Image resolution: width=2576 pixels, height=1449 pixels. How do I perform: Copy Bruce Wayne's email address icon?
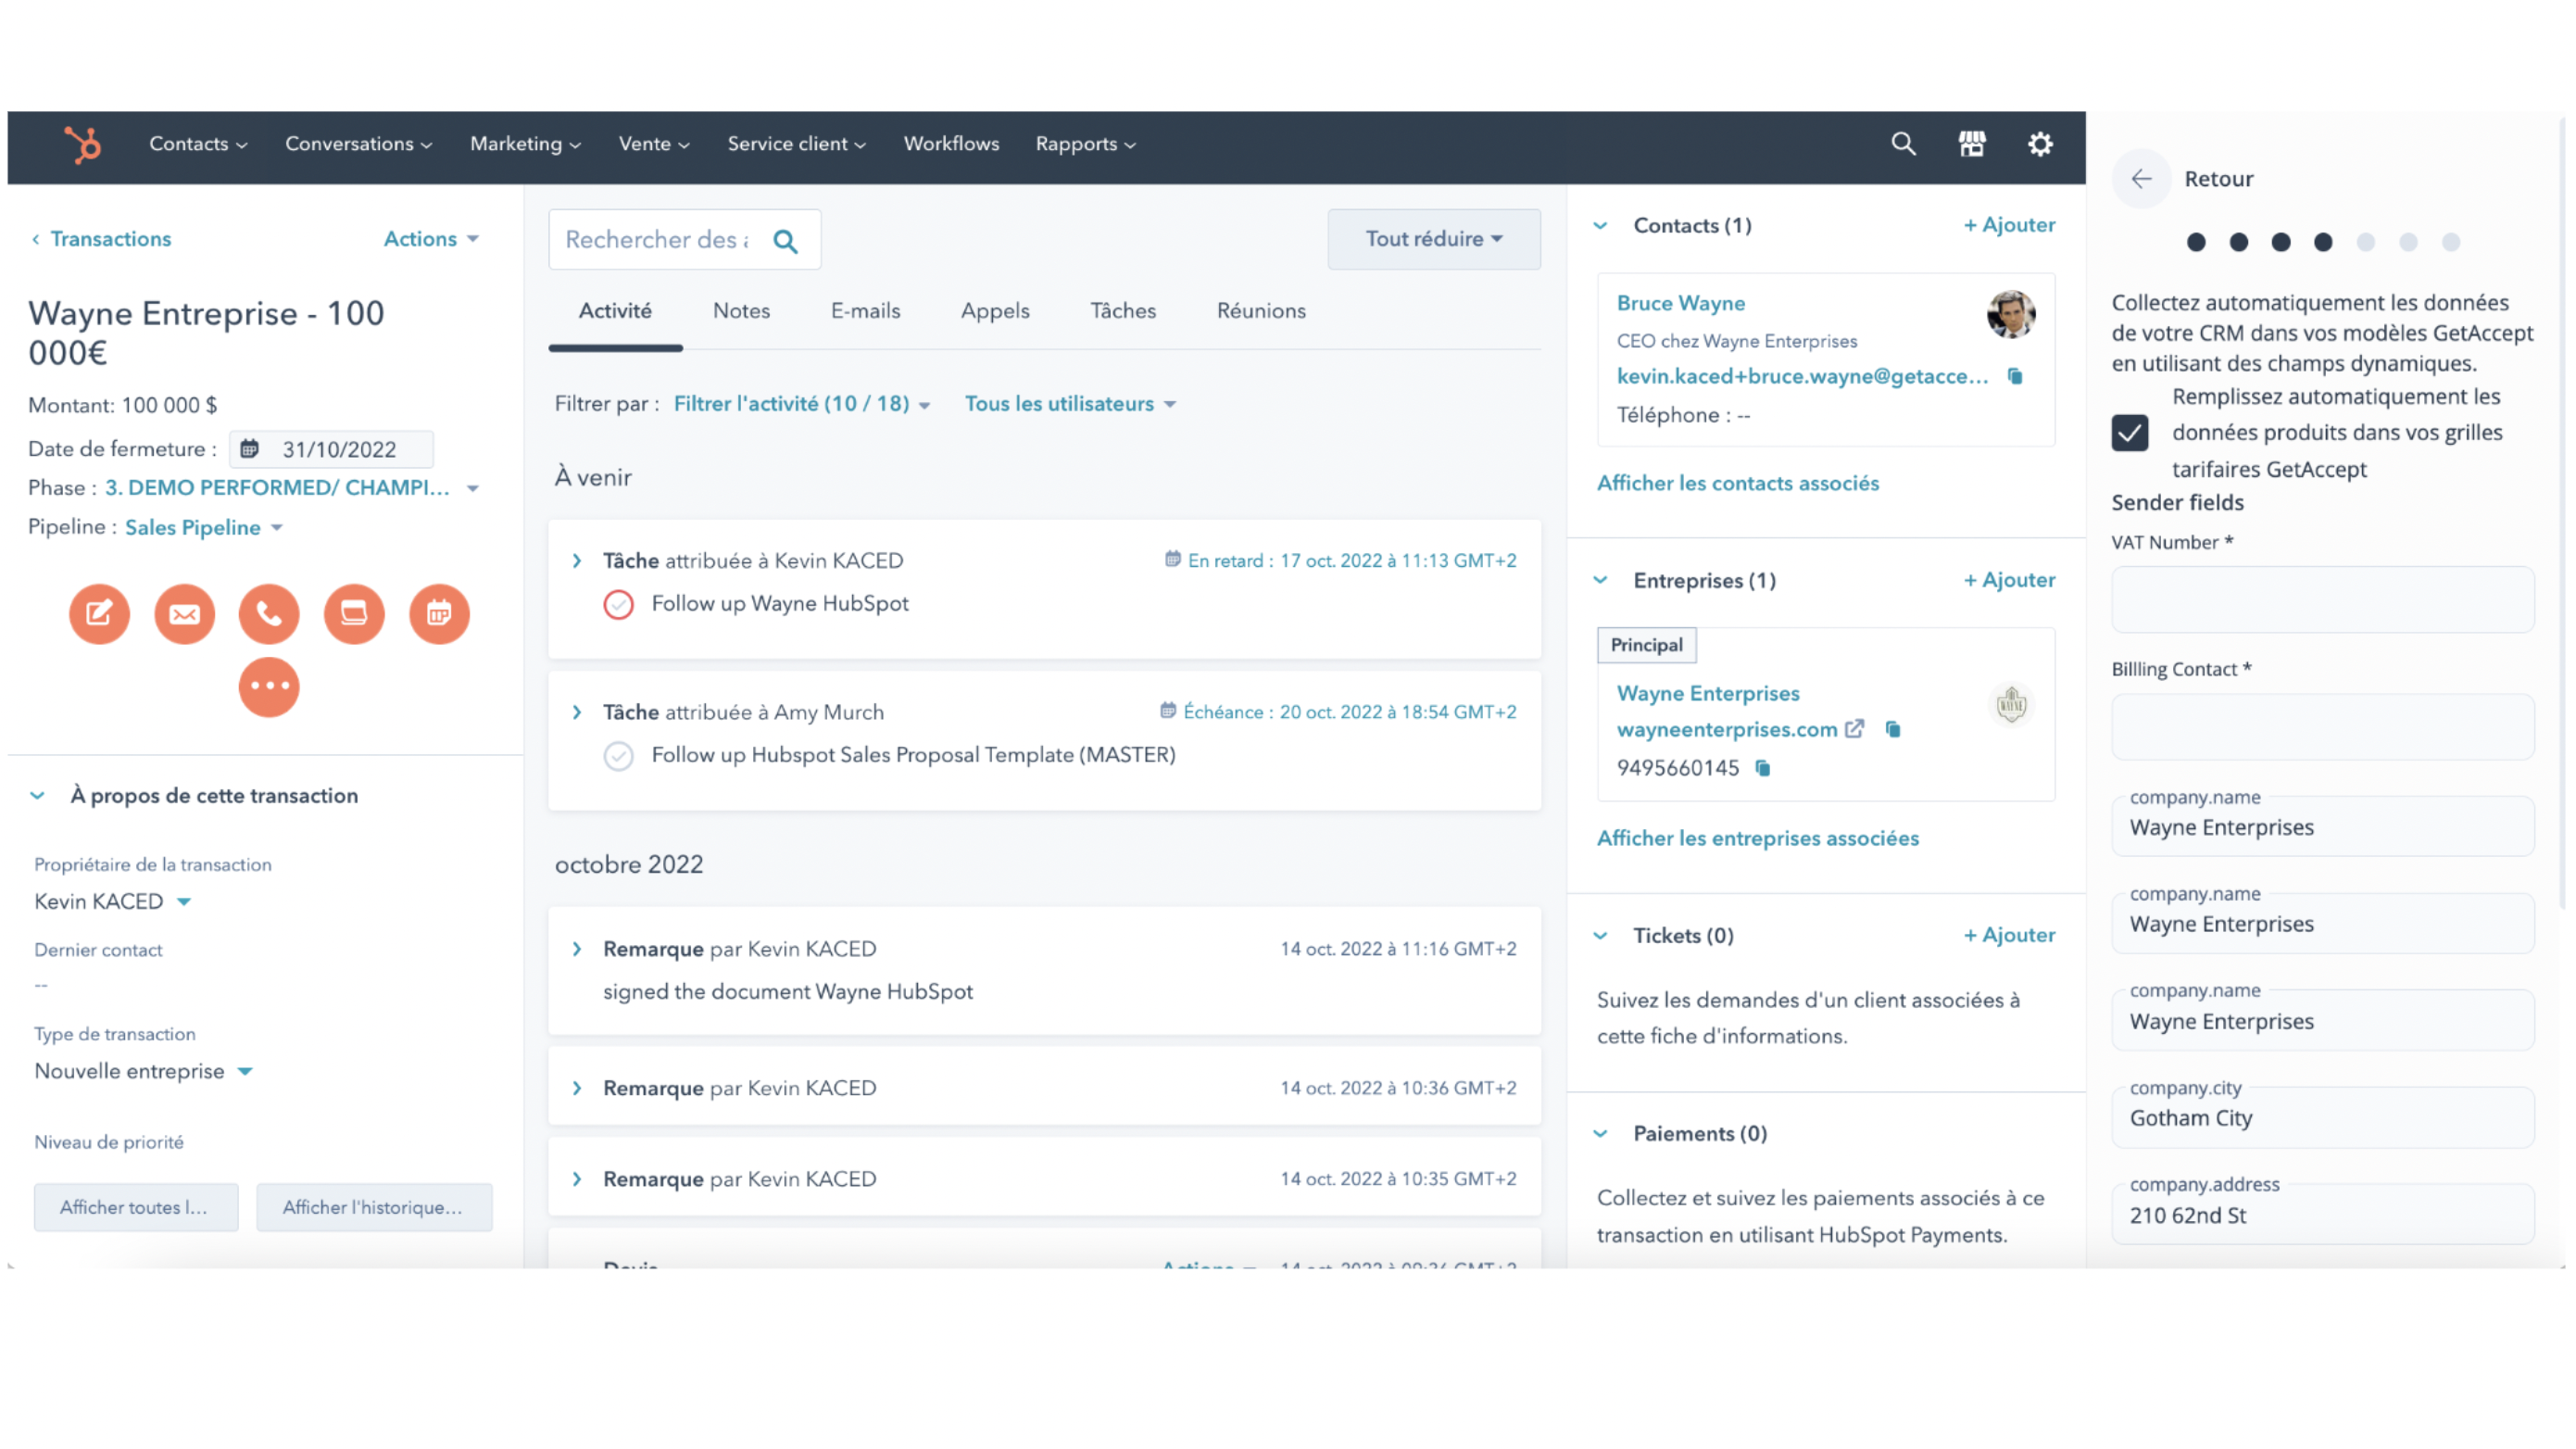[x=2015, y=376]
